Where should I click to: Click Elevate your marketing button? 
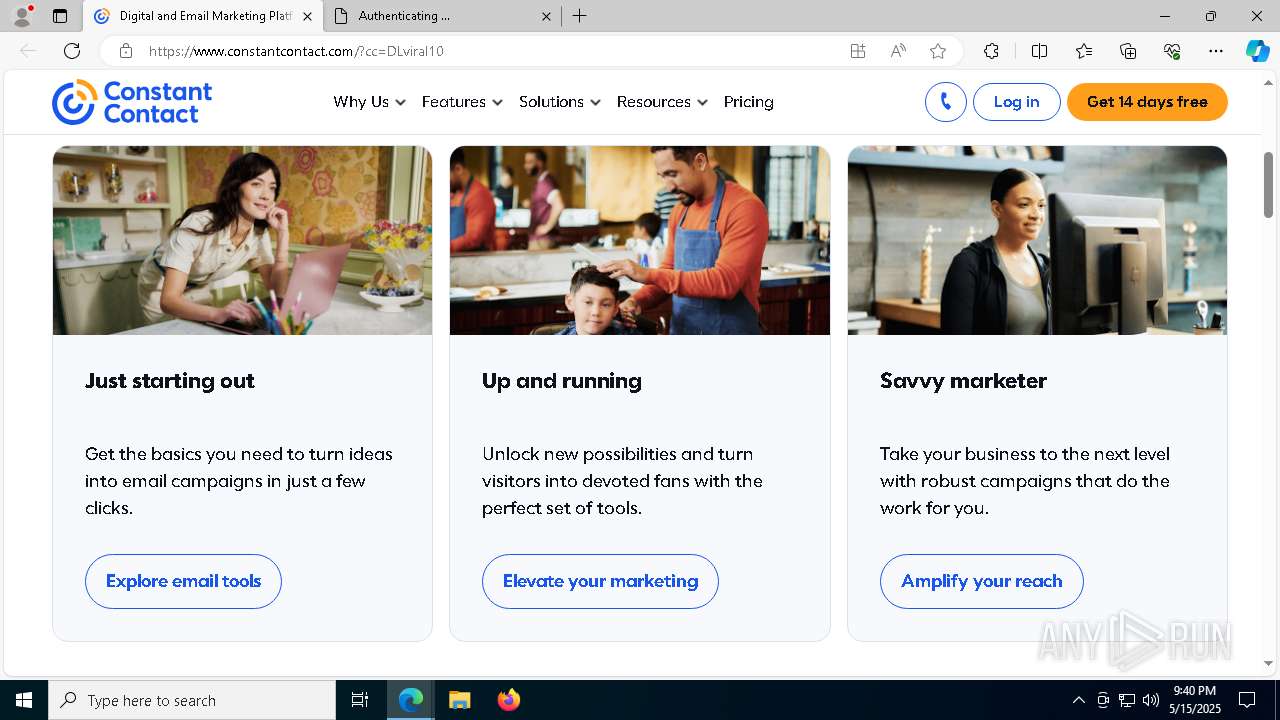pyautogui.click(x=600, y=581)
